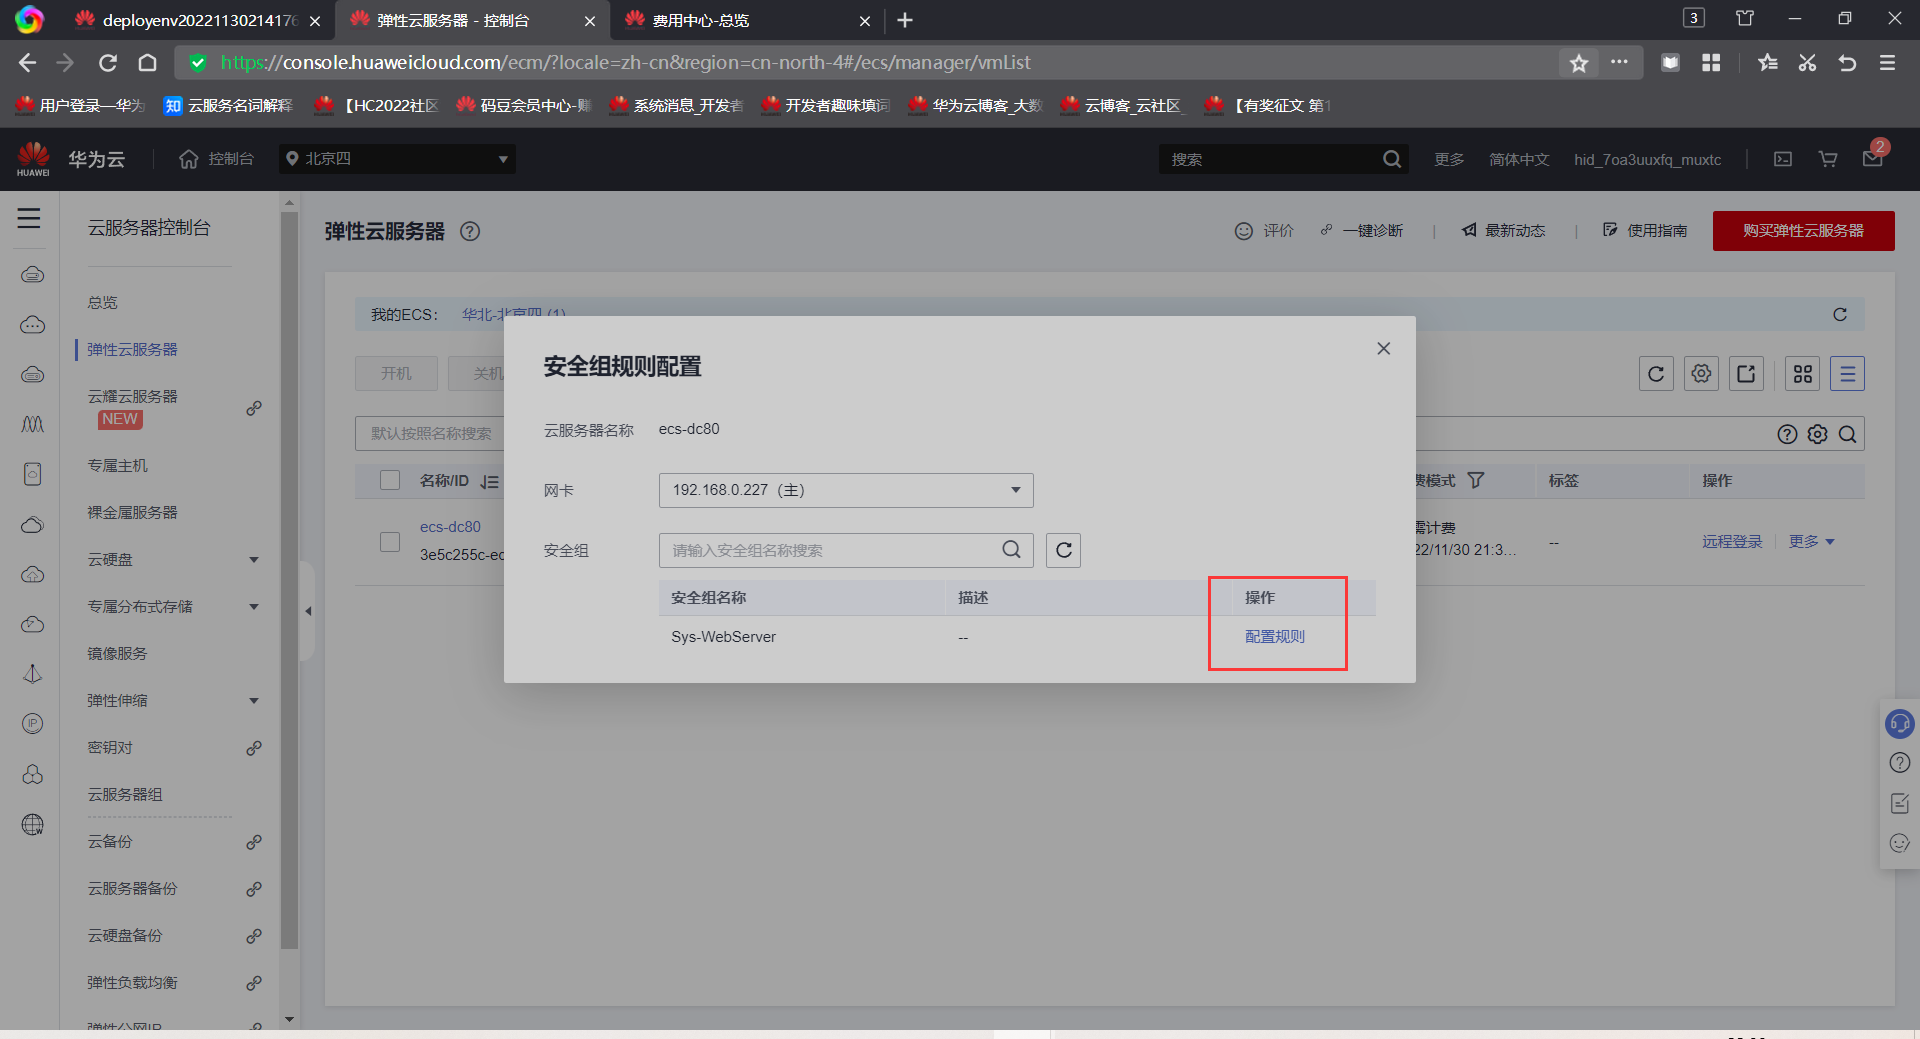Open the hamburger service list menu
Image resolution: width=1920 pixels, height=1039 pixels.
click(x=29, y=218)
